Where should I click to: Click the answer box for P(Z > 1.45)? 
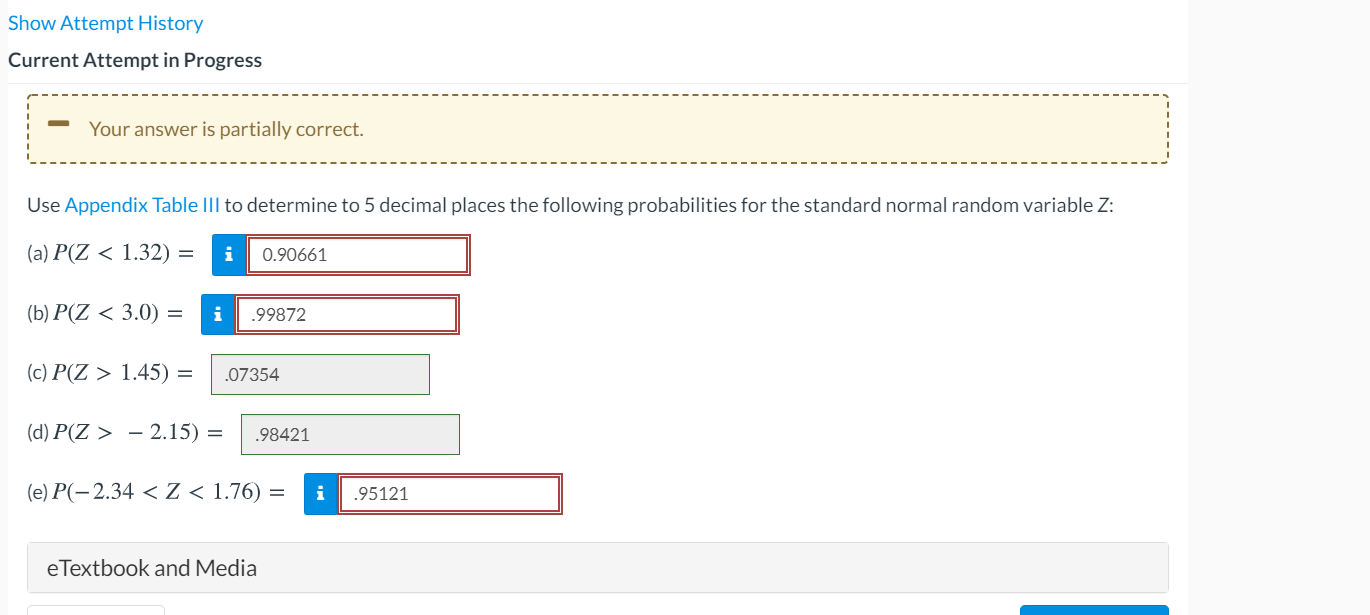click(x=320, y=374)
